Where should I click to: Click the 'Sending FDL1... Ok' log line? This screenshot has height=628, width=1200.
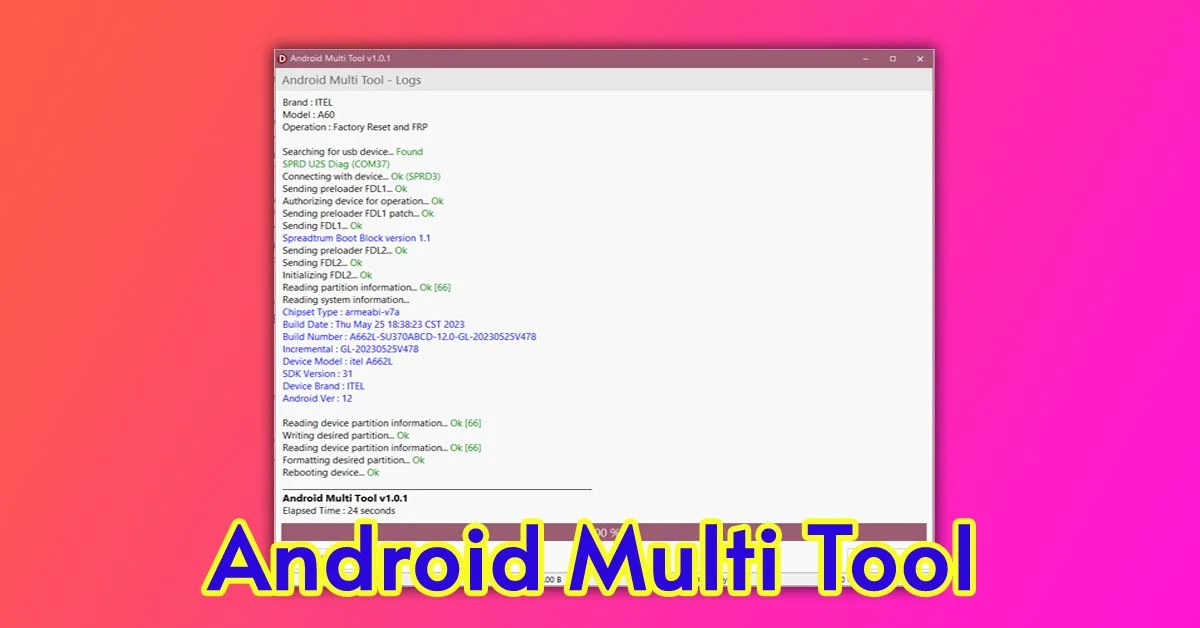tap(323, 226)
